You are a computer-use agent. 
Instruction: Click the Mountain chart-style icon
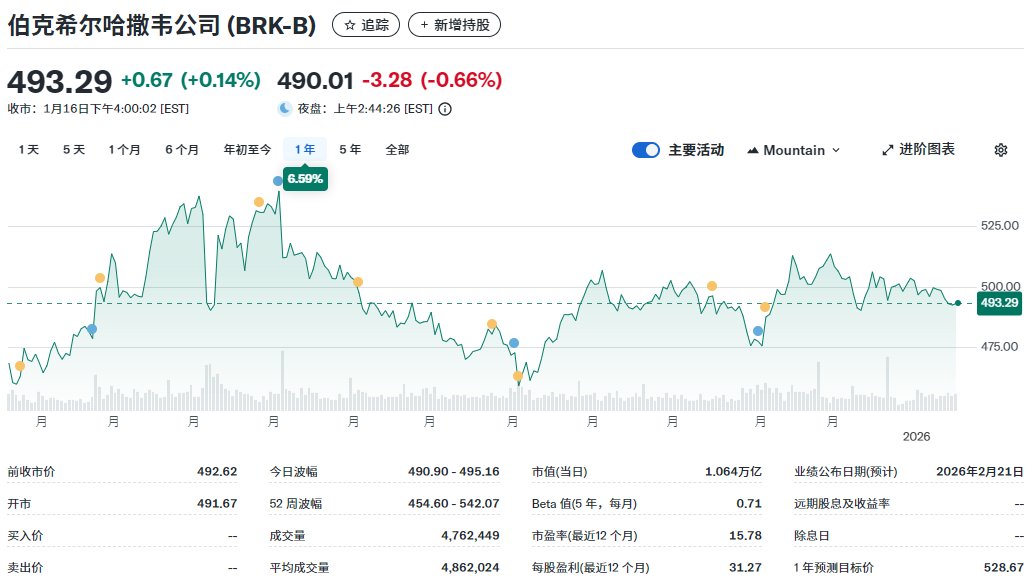[753, 149]
